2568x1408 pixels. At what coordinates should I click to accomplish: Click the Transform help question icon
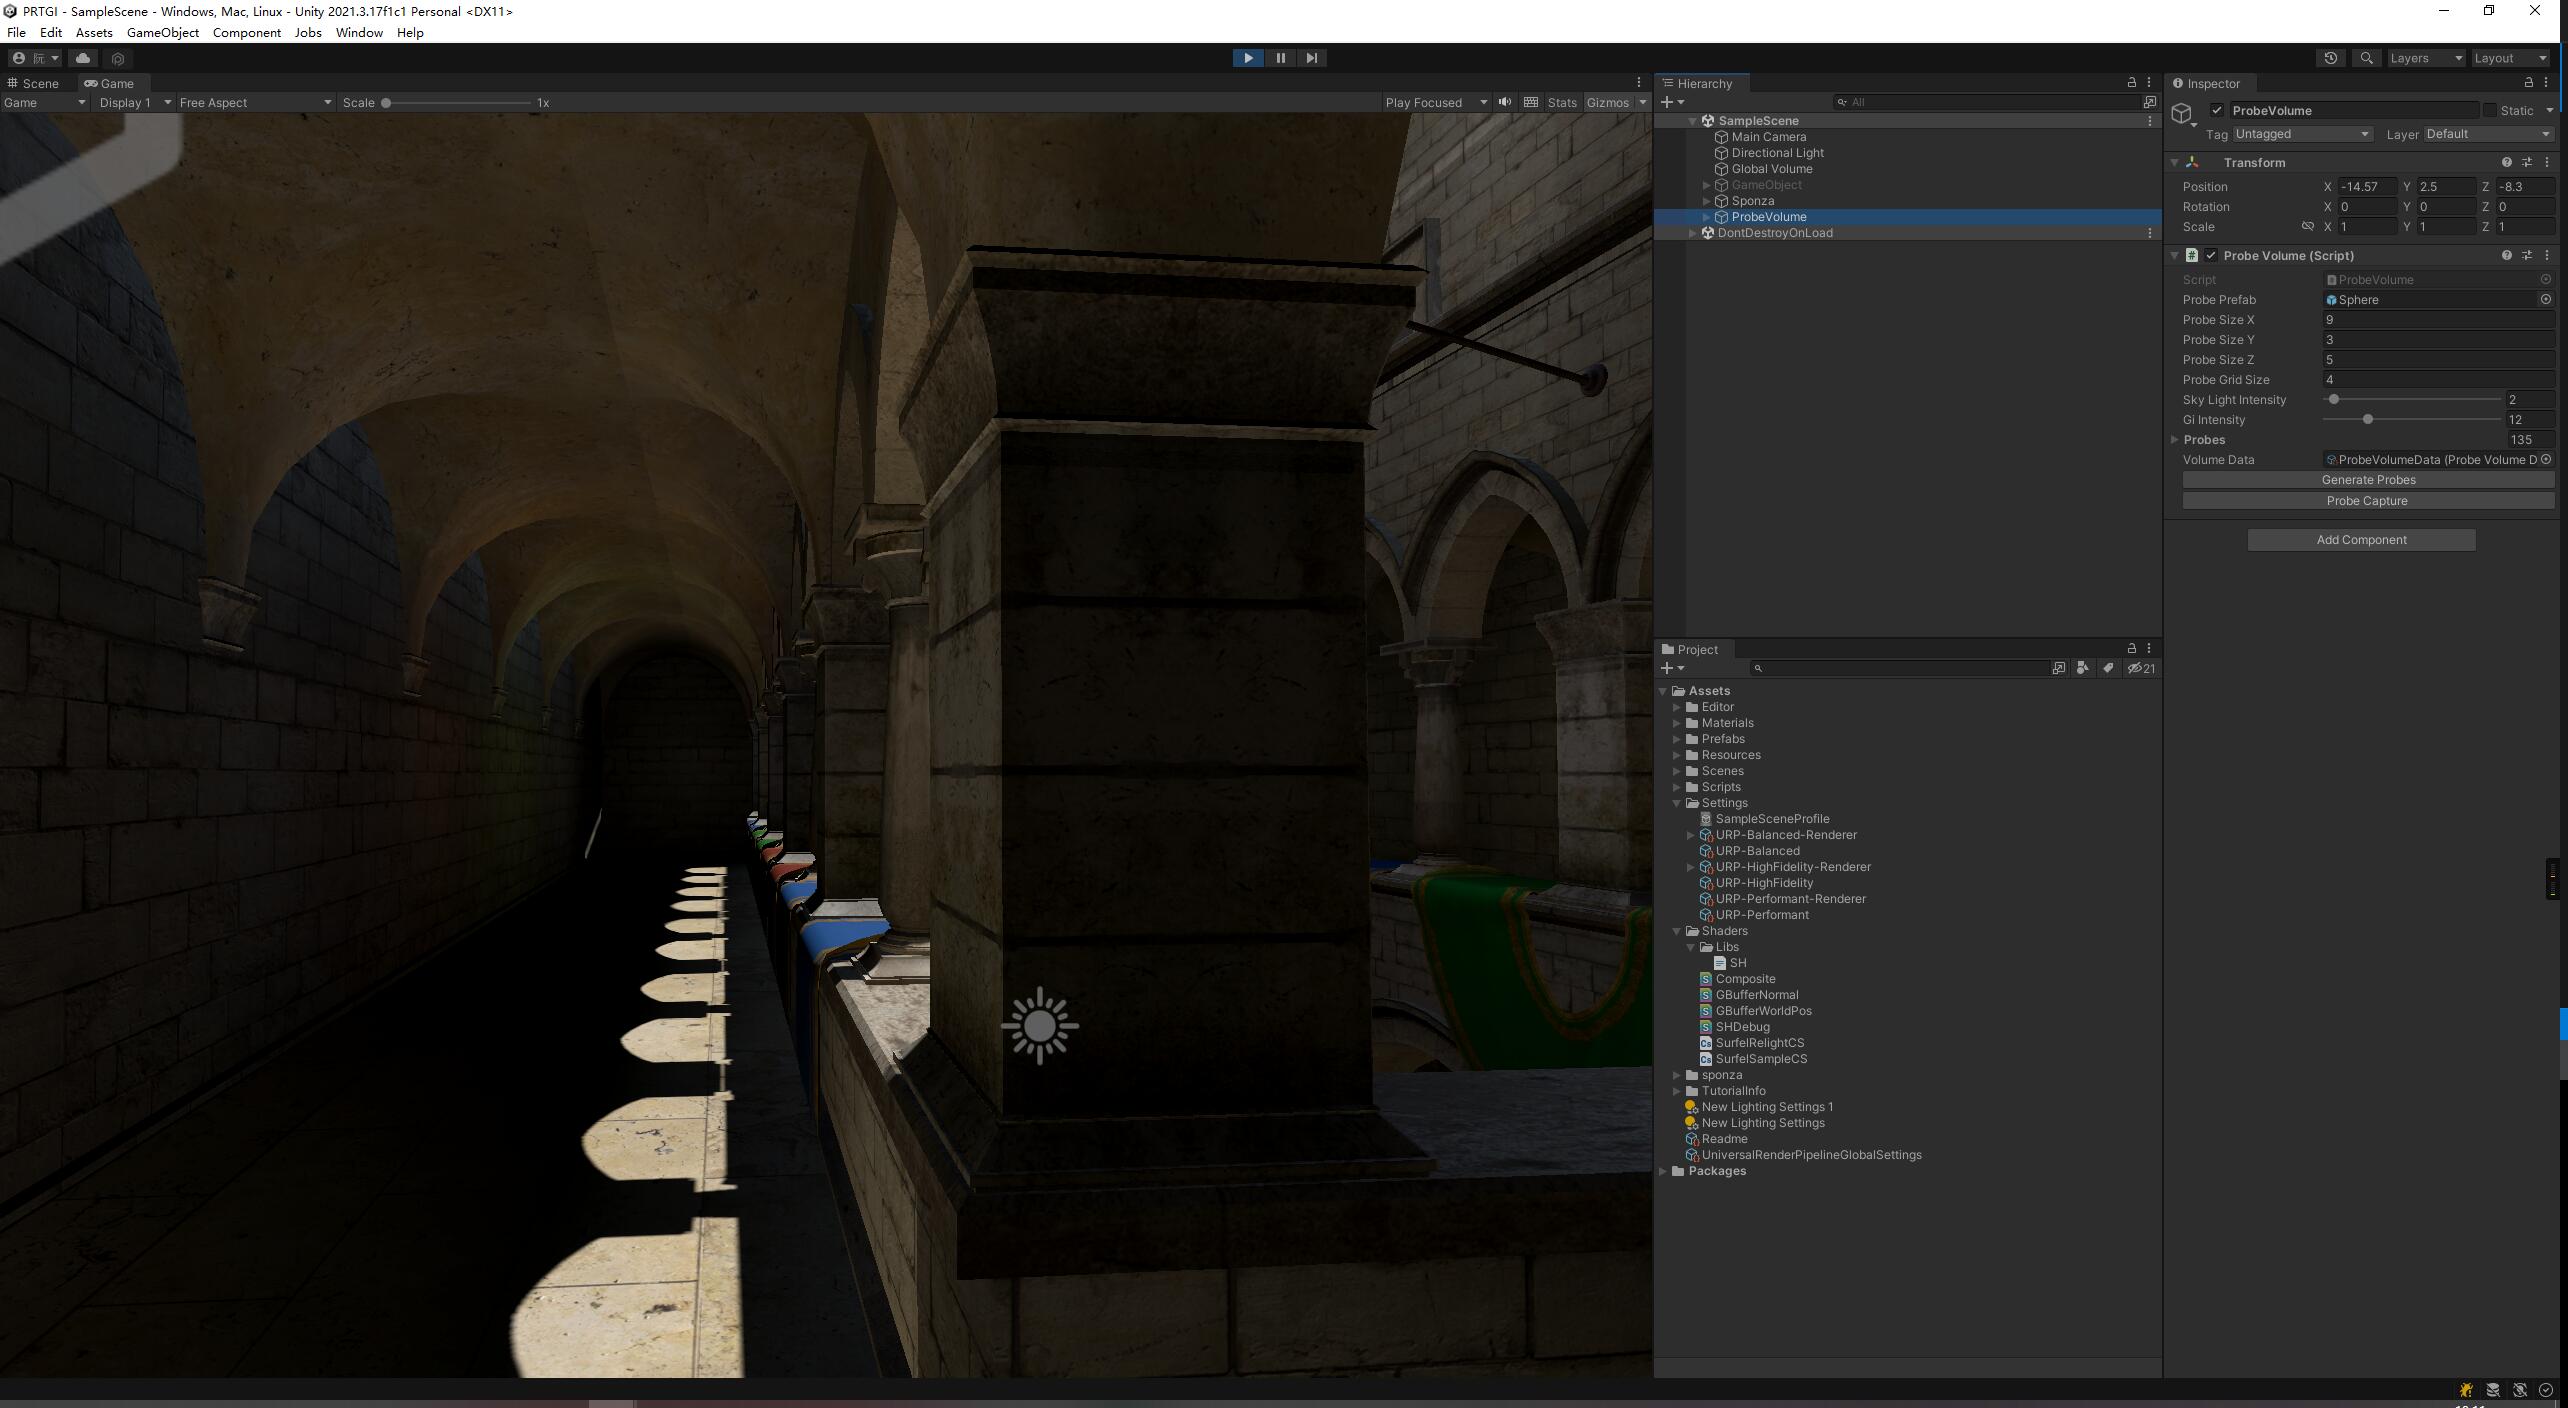point(2506,162)
